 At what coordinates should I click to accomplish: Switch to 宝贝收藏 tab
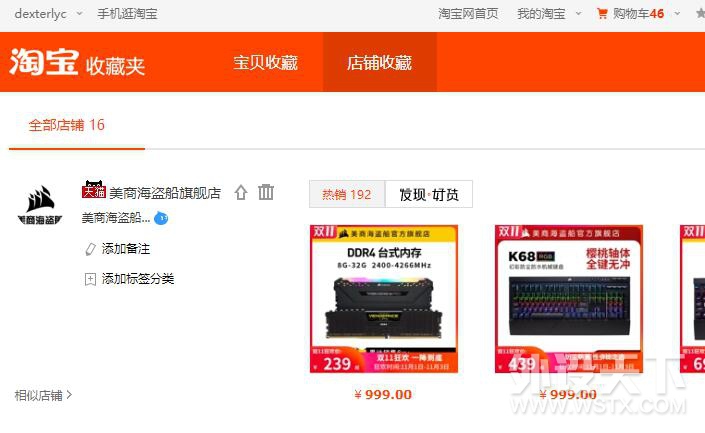coord(265,62)
